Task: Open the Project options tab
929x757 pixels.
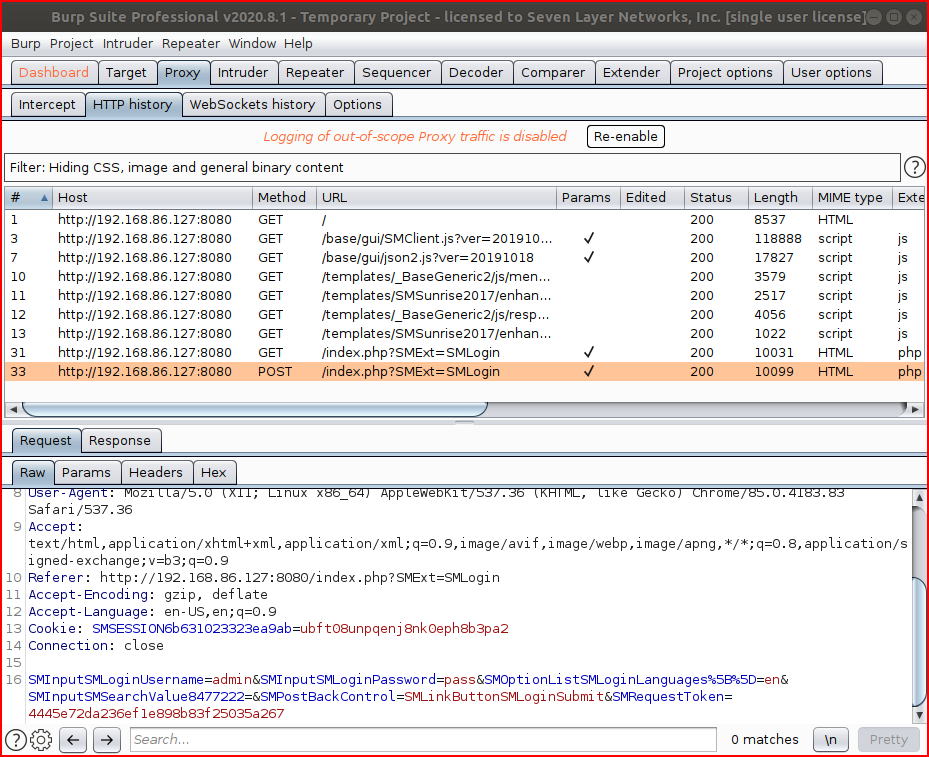Action: [x=725, y=73]
